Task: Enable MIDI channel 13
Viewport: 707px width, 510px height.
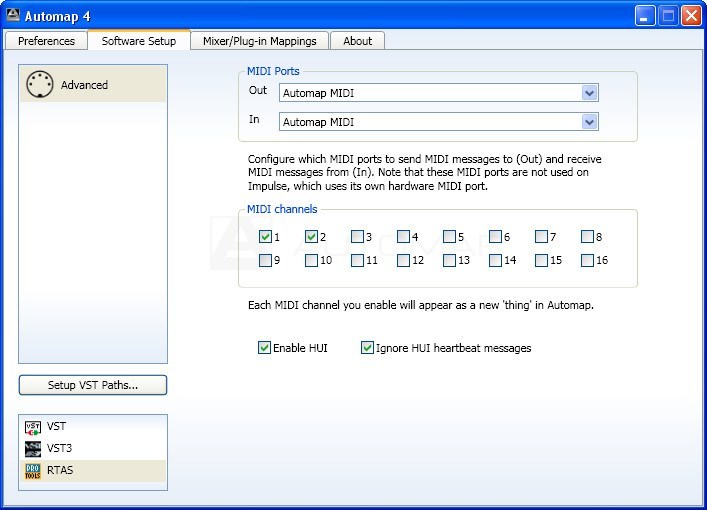Action: 449,260
